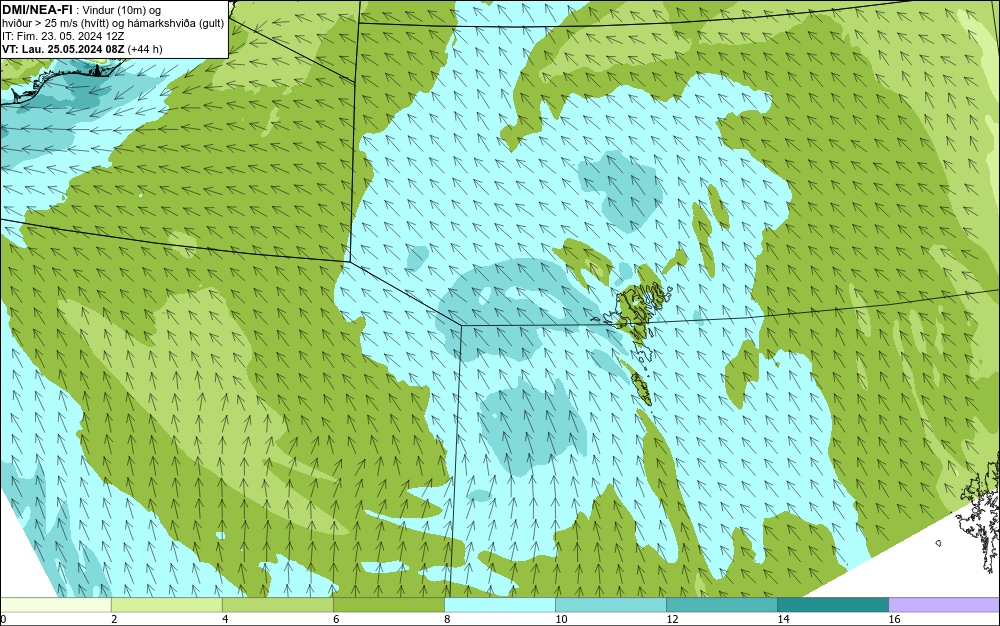
Task: Click the purple legend swatch above 16 m/s
Action: pyautogui.click(x=944, y=604)
